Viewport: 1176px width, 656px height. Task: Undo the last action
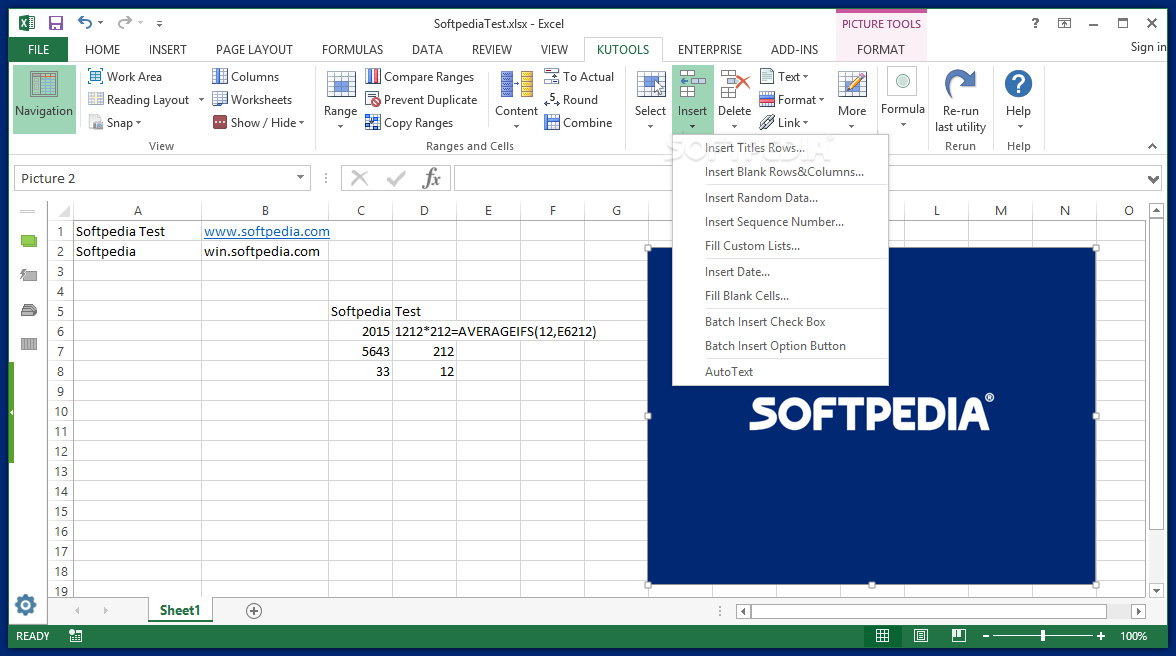[85, 23]
